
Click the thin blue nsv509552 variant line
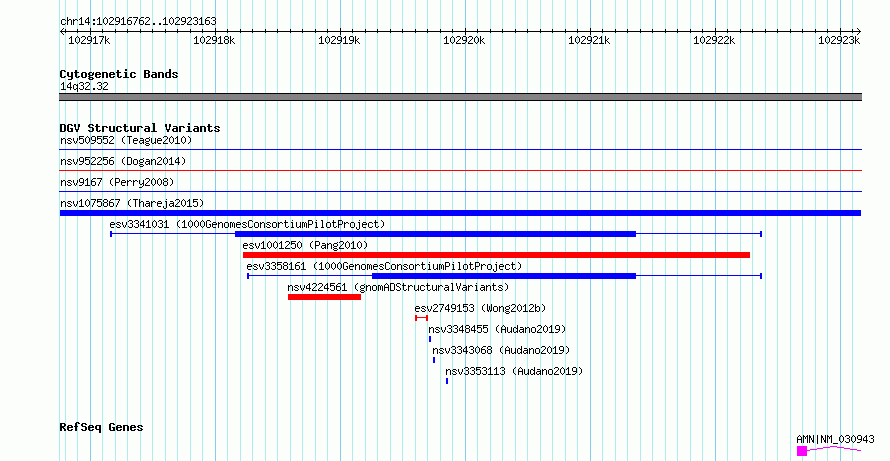tap(460, 150)
